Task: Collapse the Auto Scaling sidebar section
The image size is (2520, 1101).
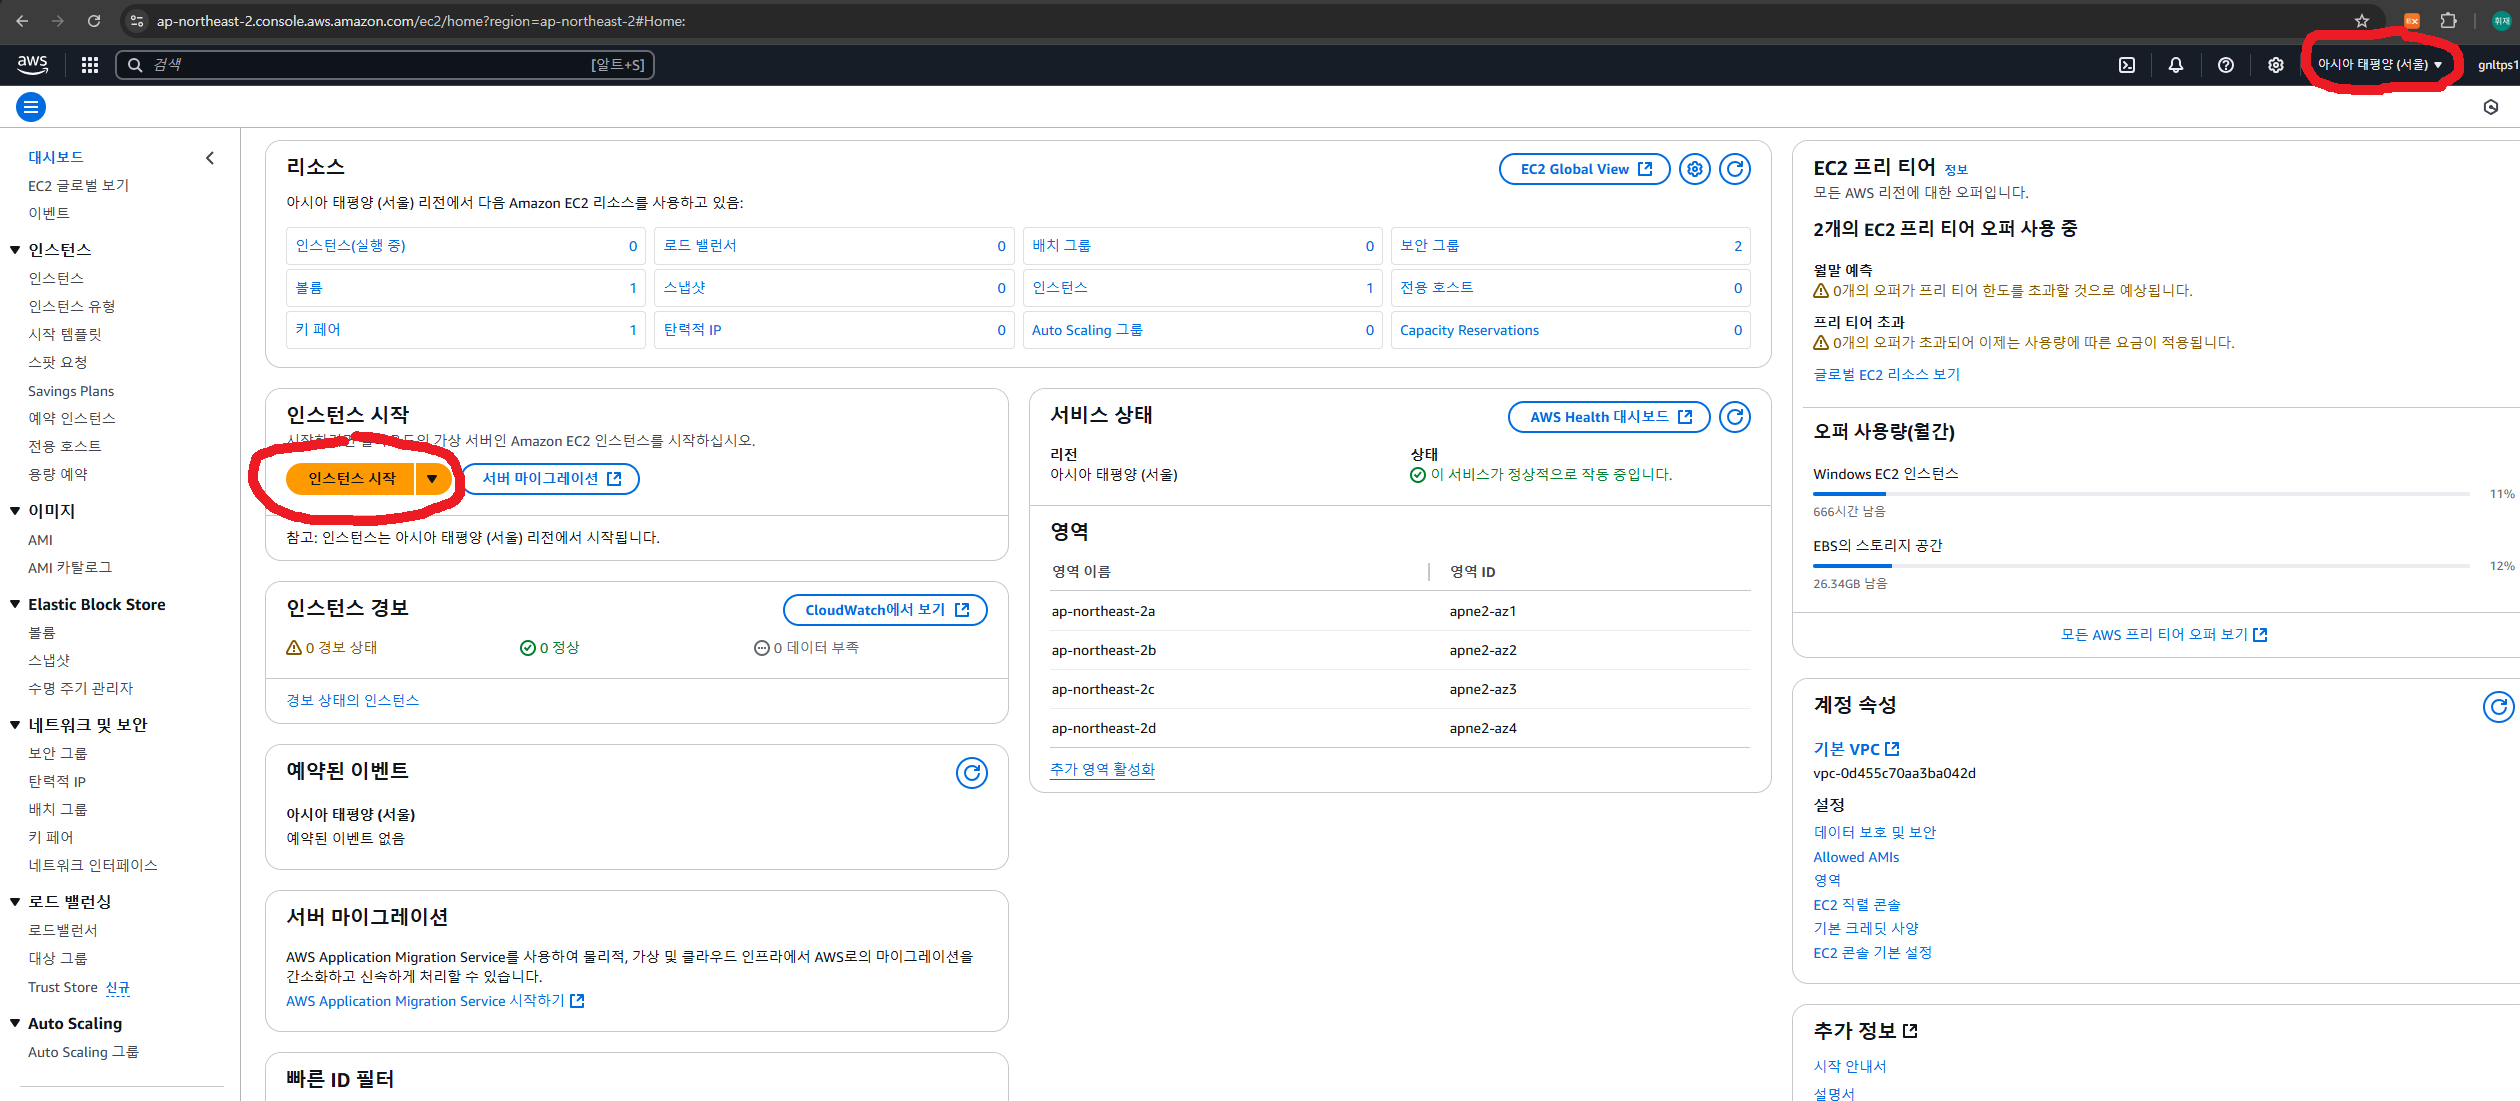Action: (15, 1023)
